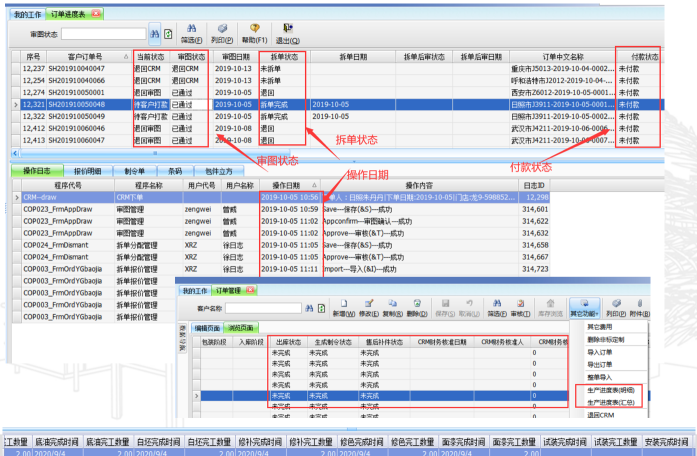Switch to 浏览页面 tab
Image resolution: width=697 pixels, height=456 pixels.
coord(241,328)
